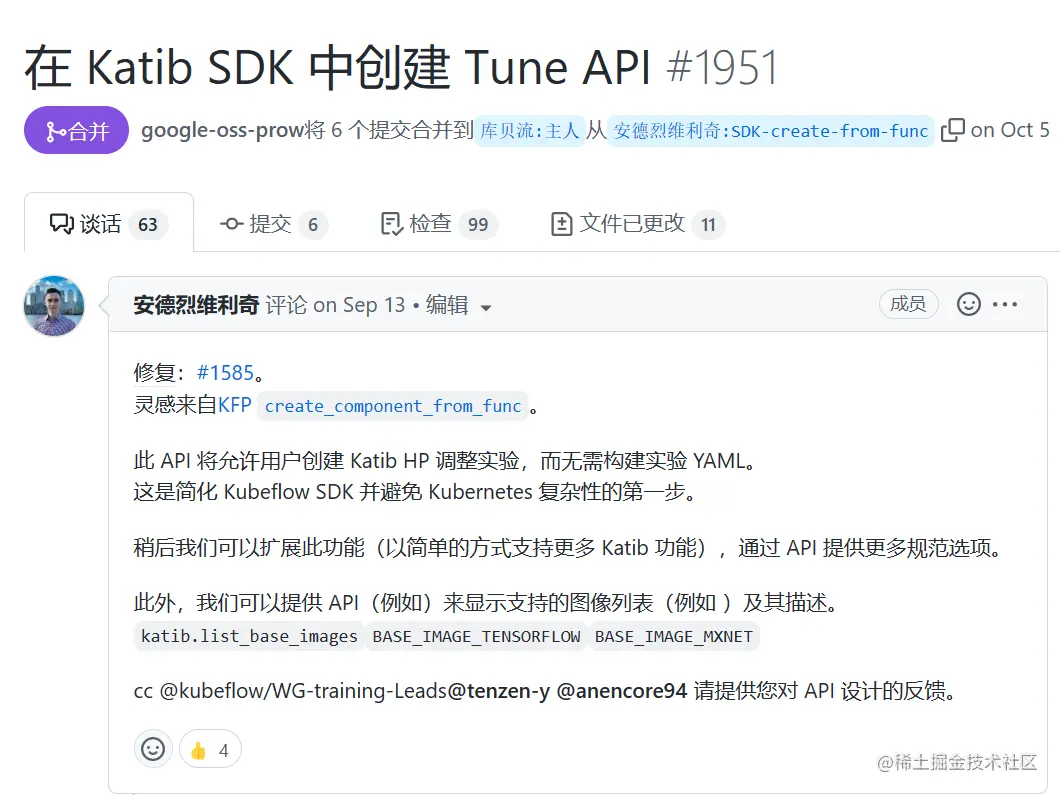Screen dimensions: 1060x795
Task: Click the BASE_IMAGE_TENSORFLOW code snippet
Action: pos(477,636)
